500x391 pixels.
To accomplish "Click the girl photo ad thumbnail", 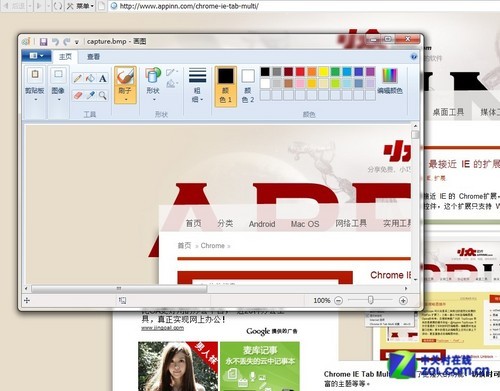I will 178,366.
